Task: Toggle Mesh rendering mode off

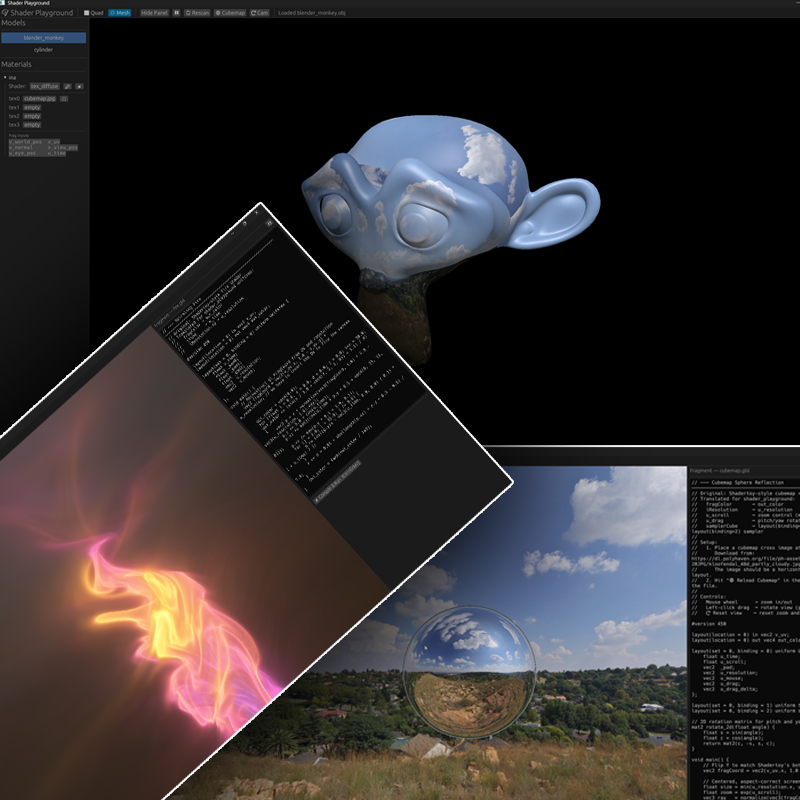Action: click(x=120, y=13)
